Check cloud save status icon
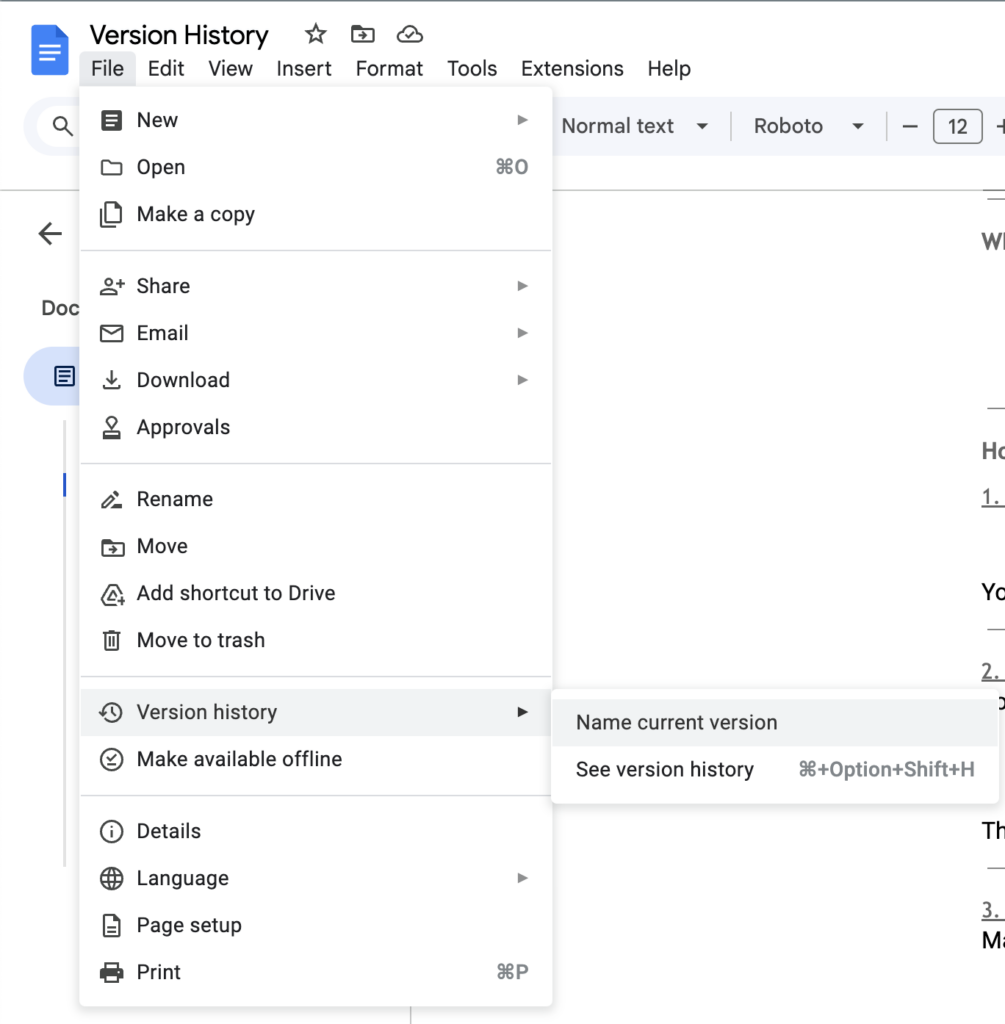1005x1024 pixels. 409,35
